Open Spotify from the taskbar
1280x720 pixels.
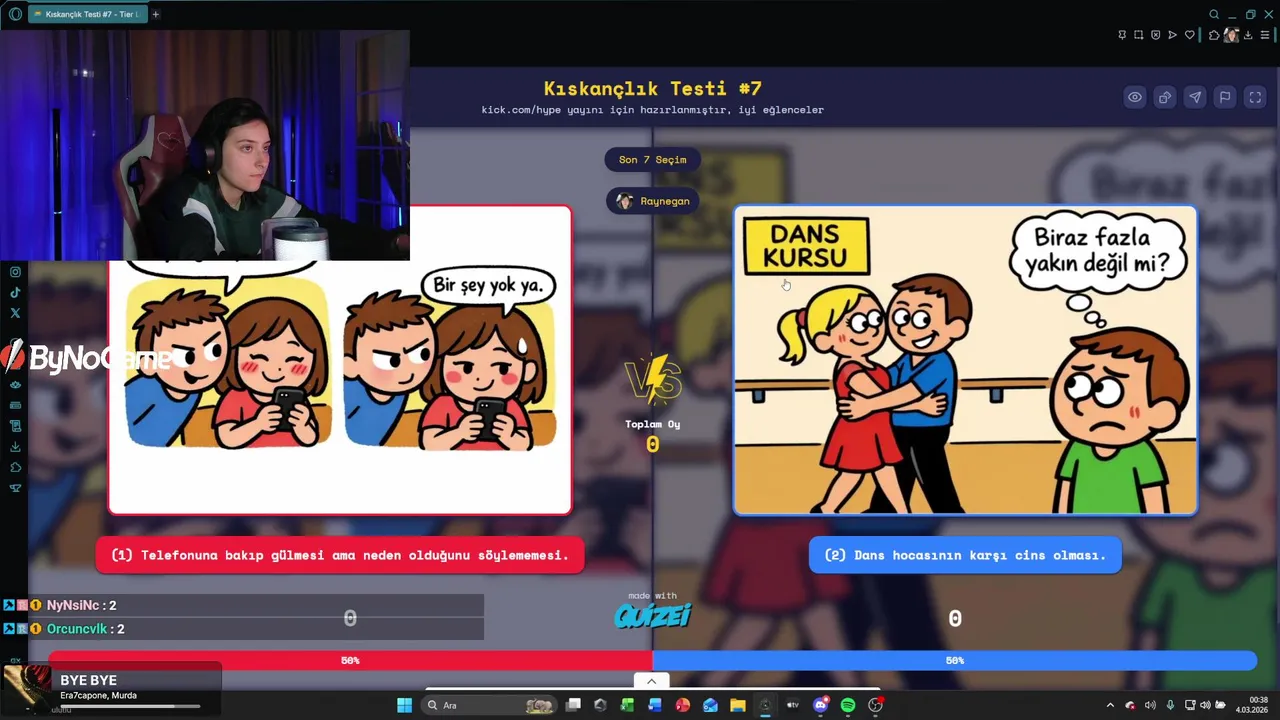(848, 705)
